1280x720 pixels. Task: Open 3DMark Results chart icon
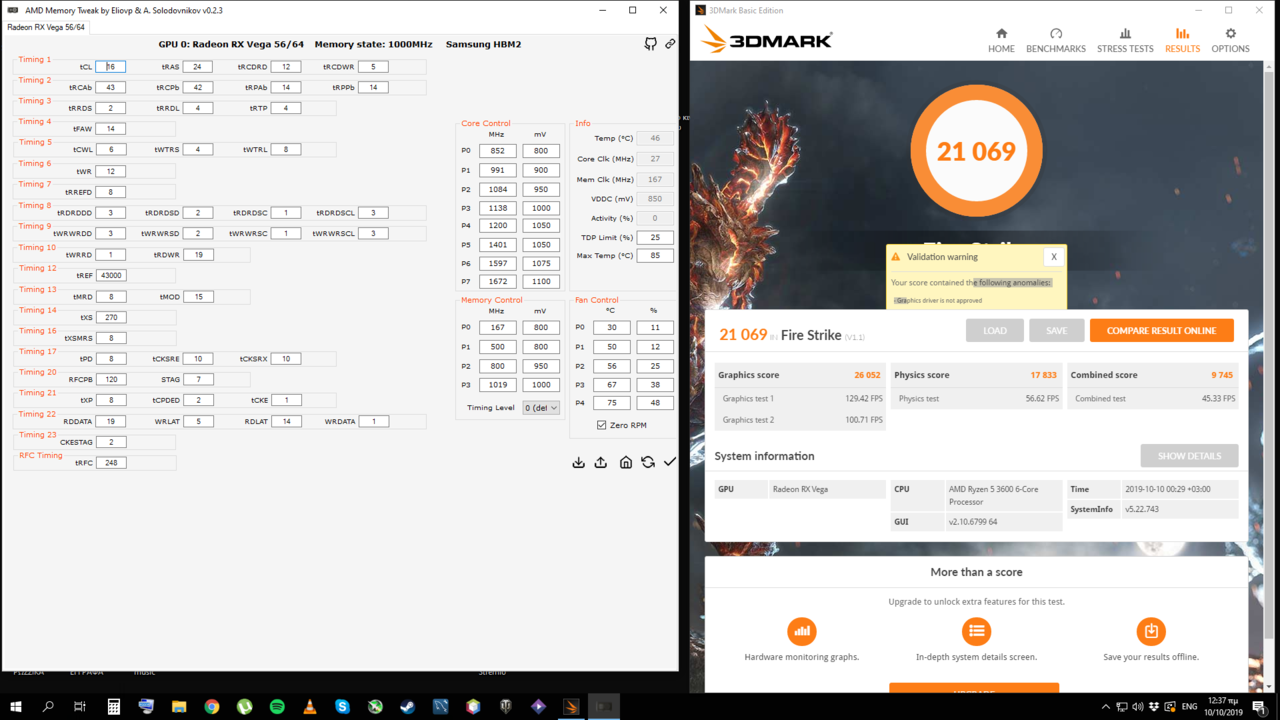(x=1182, y=34)
